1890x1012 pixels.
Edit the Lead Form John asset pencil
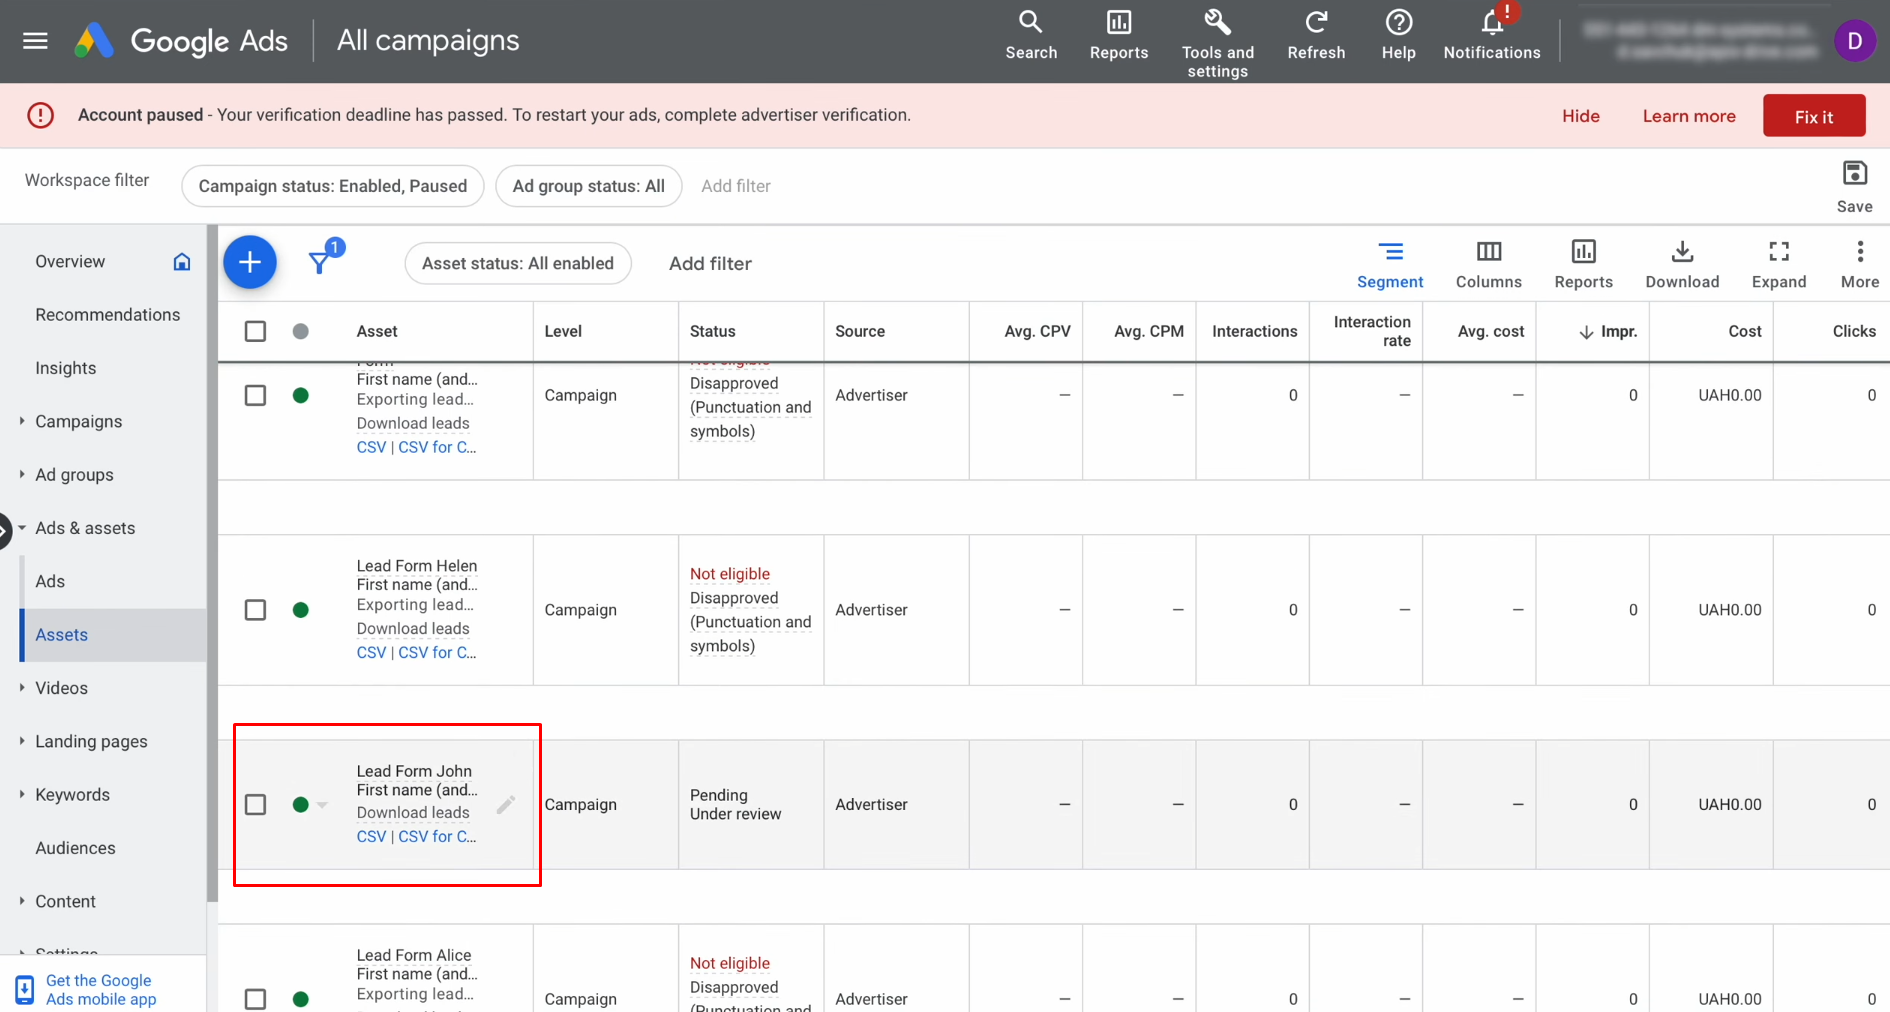(x=506, y=804)
